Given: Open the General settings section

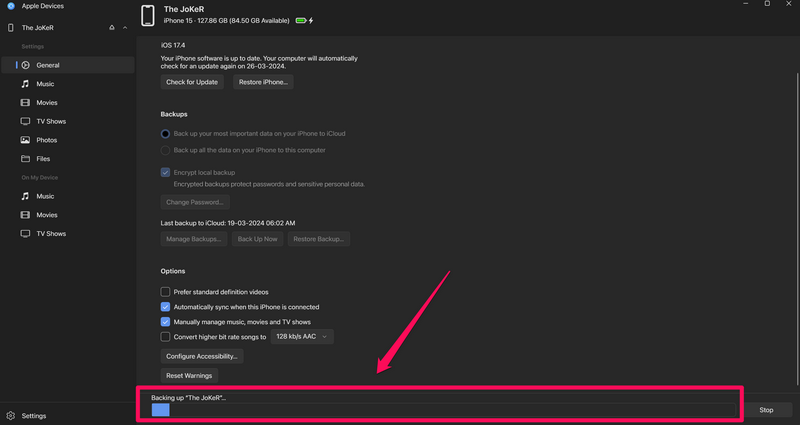Looking at the screenshot, I should pyautogui.click(x=68, y=65).
